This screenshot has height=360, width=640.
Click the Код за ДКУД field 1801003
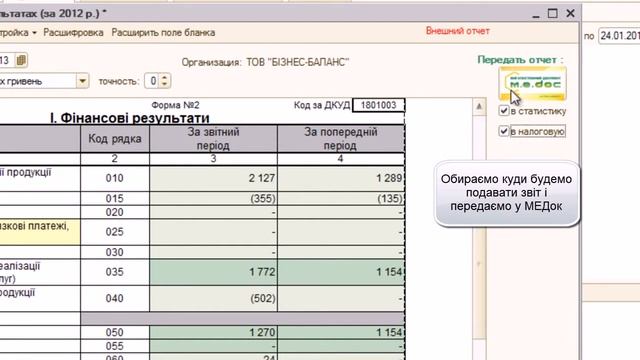pos(378,105)
